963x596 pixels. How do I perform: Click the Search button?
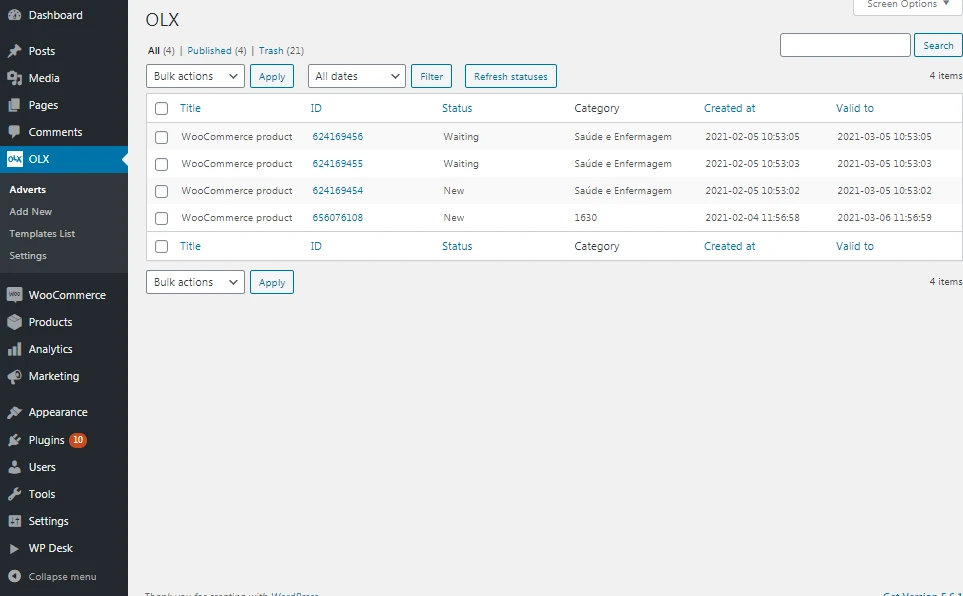[x=938, y=45]
